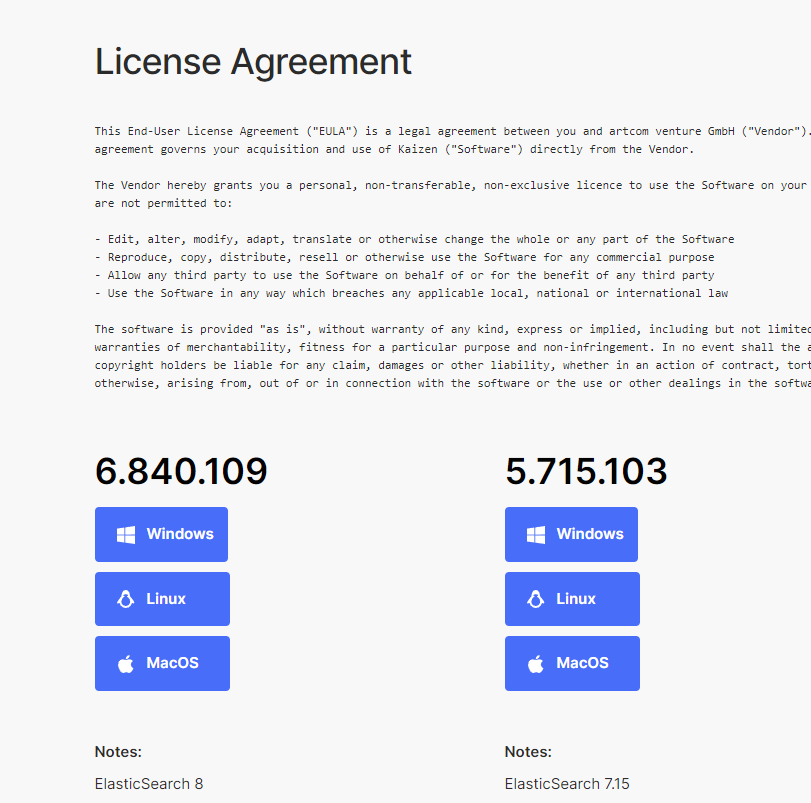Click the Windows logo icon under version 5.715.103
811x803 pixels.
536,535
